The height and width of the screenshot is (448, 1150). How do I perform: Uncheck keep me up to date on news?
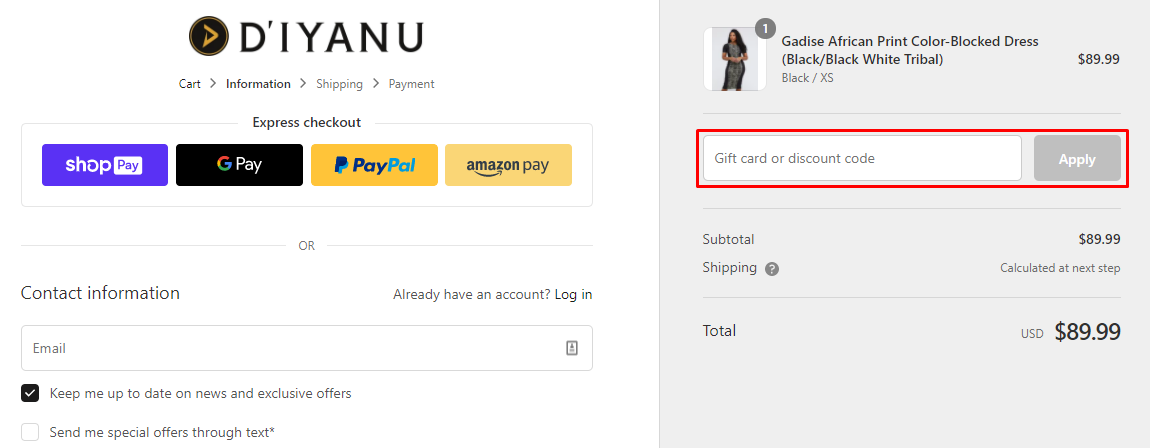(30, 394)
